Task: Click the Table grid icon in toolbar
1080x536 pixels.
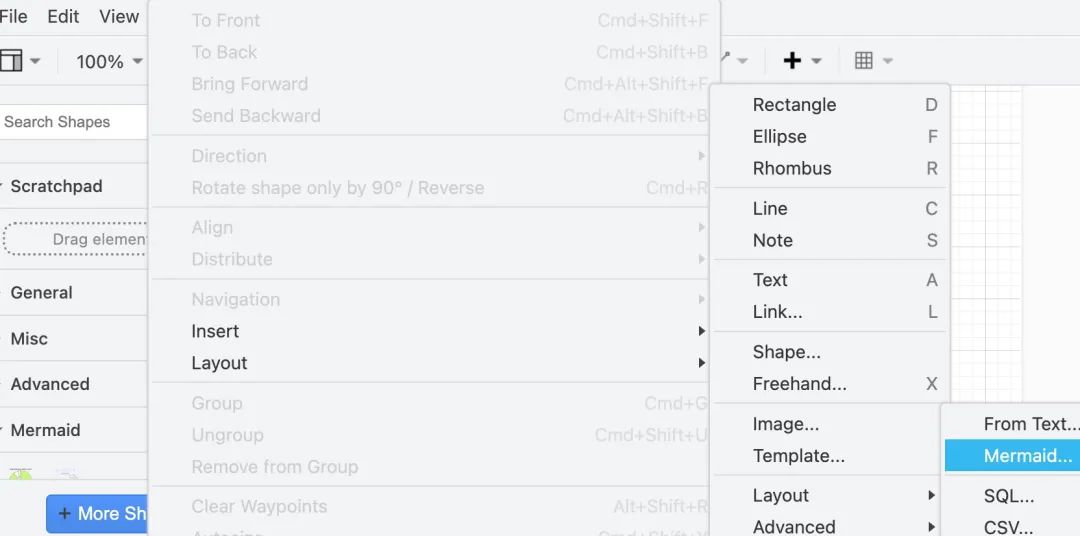Action: coord(864,61)
